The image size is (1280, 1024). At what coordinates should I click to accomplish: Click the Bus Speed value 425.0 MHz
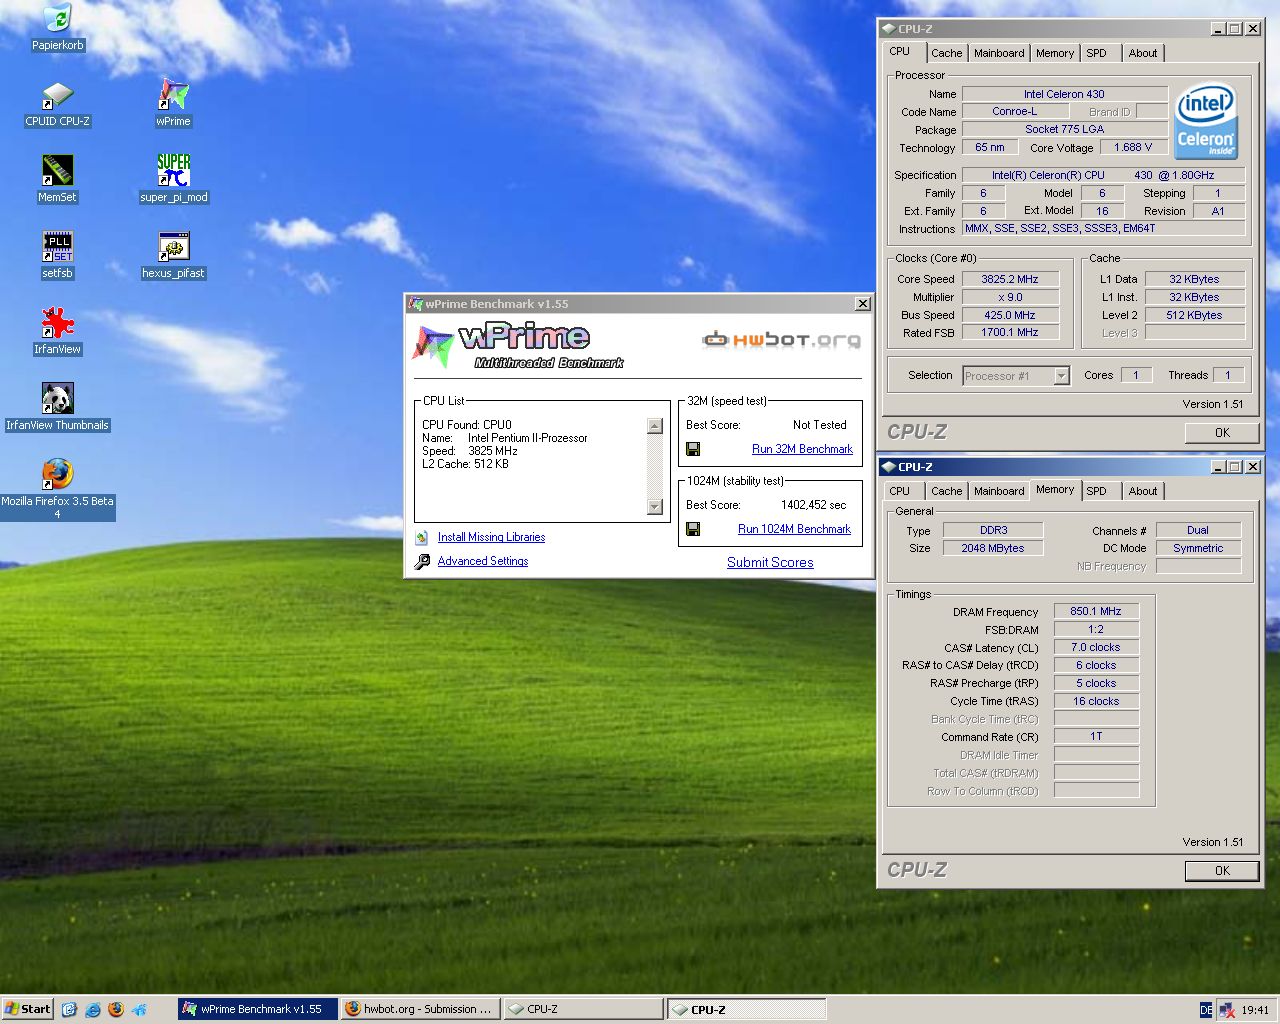(x=1010, y=315)
